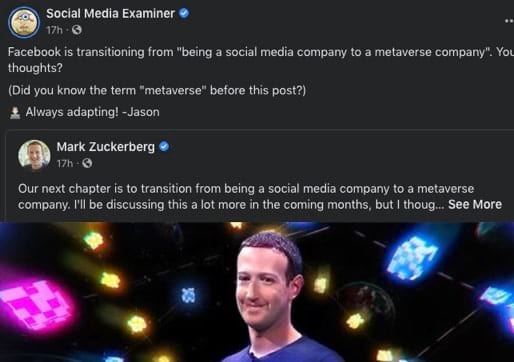Click the Mark Zuckerberg name link
This screenshot has width=514, height=362.
click(106, 147)
